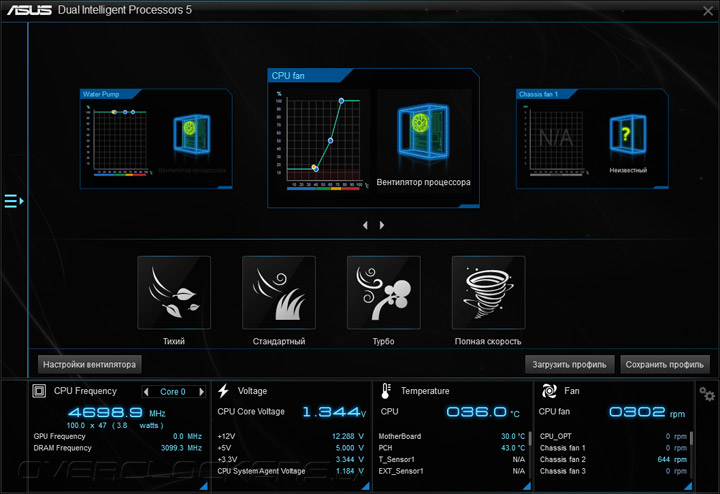
Task: Click Сохранить профиль (save profile) button
Action: [664, 365]
